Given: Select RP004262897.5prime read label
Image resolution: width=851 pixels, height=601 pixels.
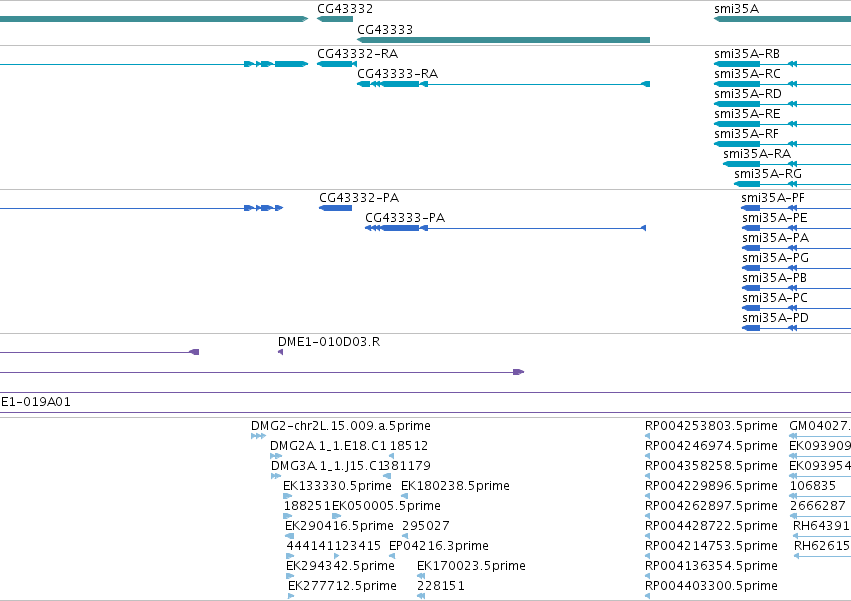Looking at the screenshot, I should coord(711,506).
